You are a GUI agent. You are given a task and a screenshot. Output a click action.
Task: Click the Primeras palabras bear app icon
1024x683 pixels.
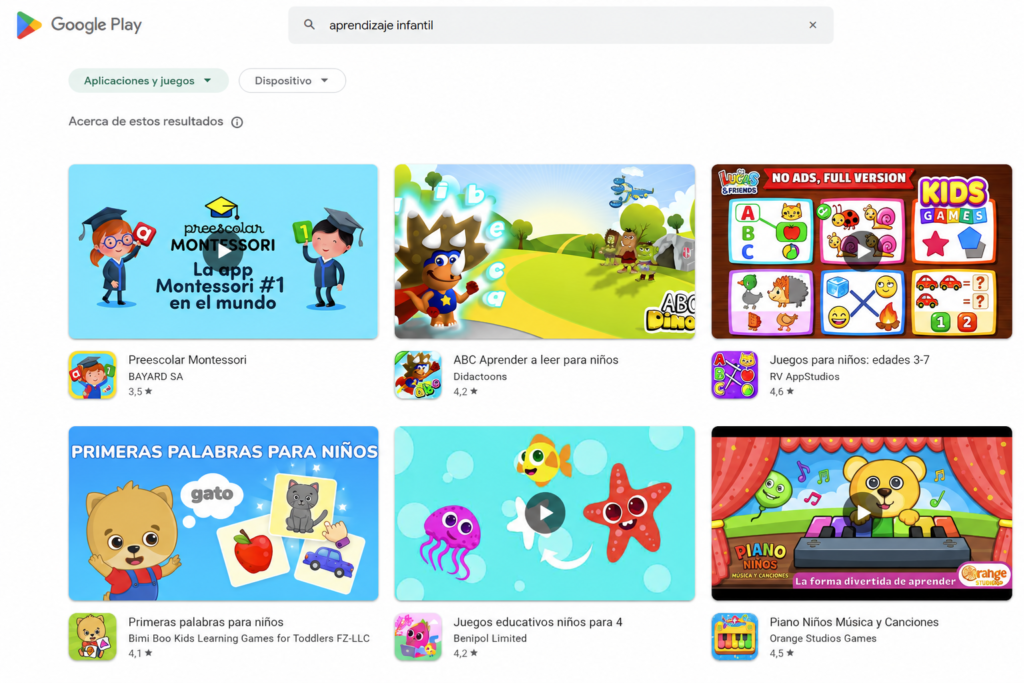click(93, 637)
